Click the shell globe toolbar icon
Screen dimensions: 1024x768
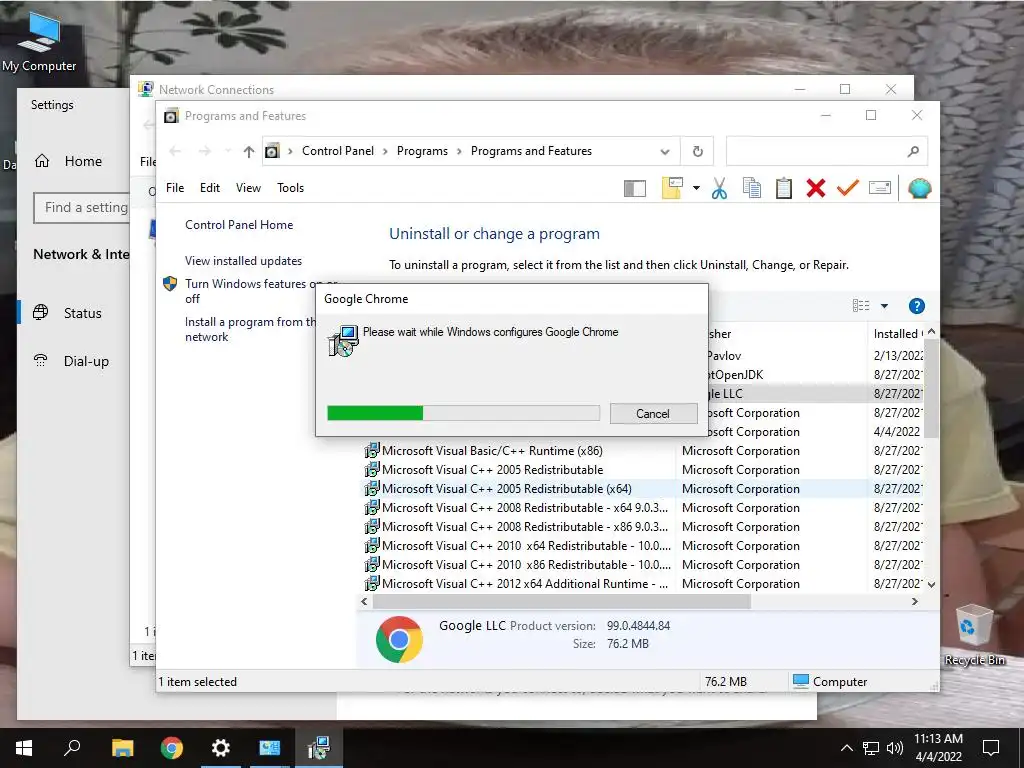[920, 188]
